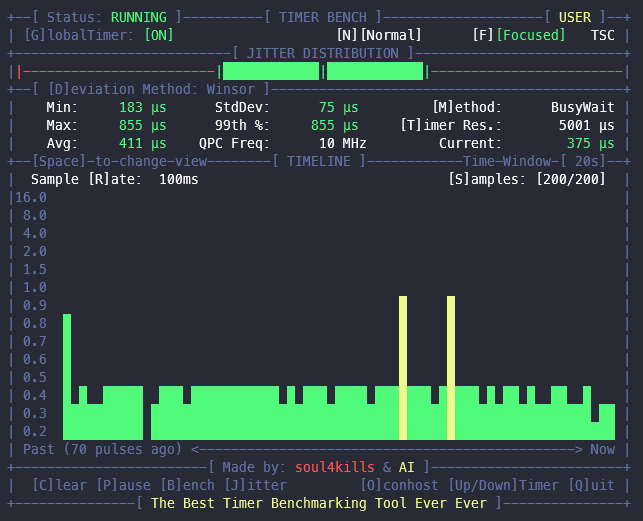Open the soul4kills author credit
Screen dimensions: 643x521
pos(335,467)
